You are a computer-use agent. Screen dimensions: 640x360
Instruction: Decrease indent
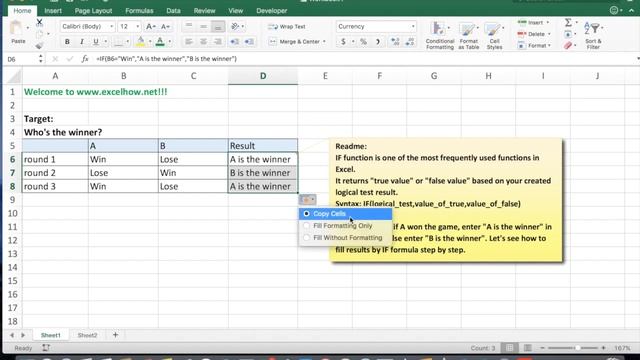click(234, 42)
